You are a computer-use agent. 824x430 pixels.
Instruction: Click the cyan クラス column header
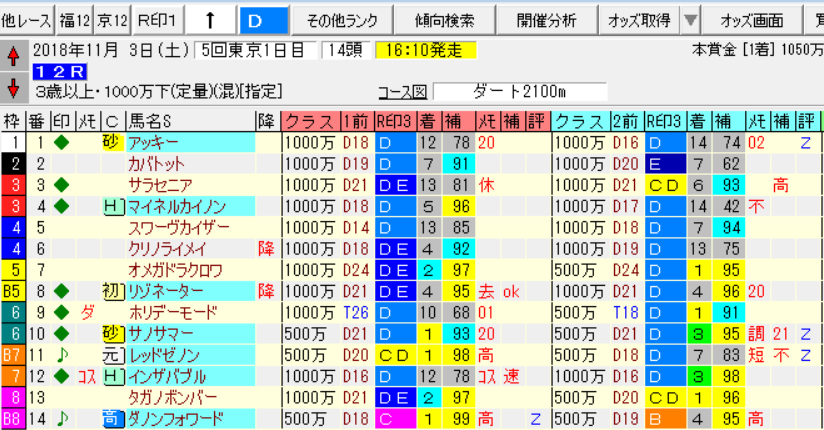coord(581,121)
